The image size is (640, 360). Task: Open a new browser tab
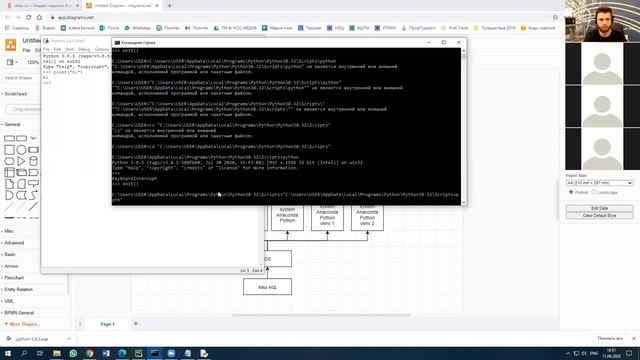coord(169,6)
